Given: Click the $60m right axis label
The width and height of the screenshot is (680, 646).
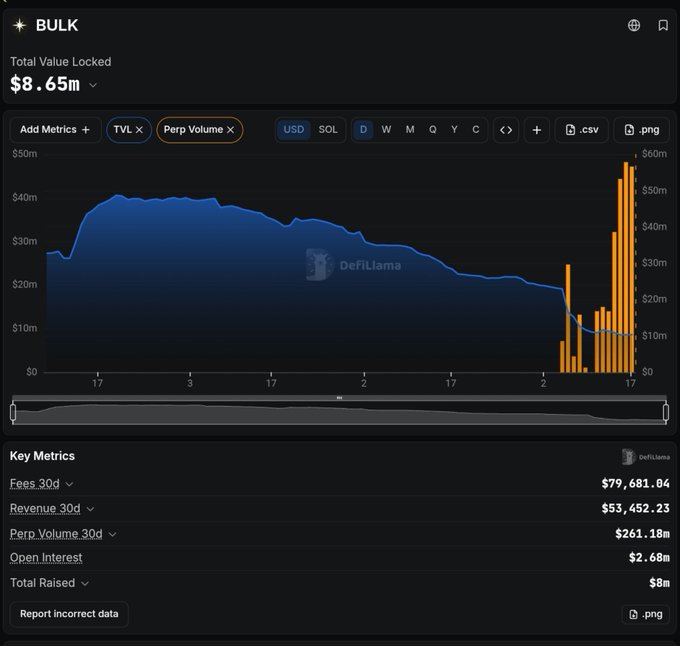Looking at the screenshot, I should [x=654, y=153].
